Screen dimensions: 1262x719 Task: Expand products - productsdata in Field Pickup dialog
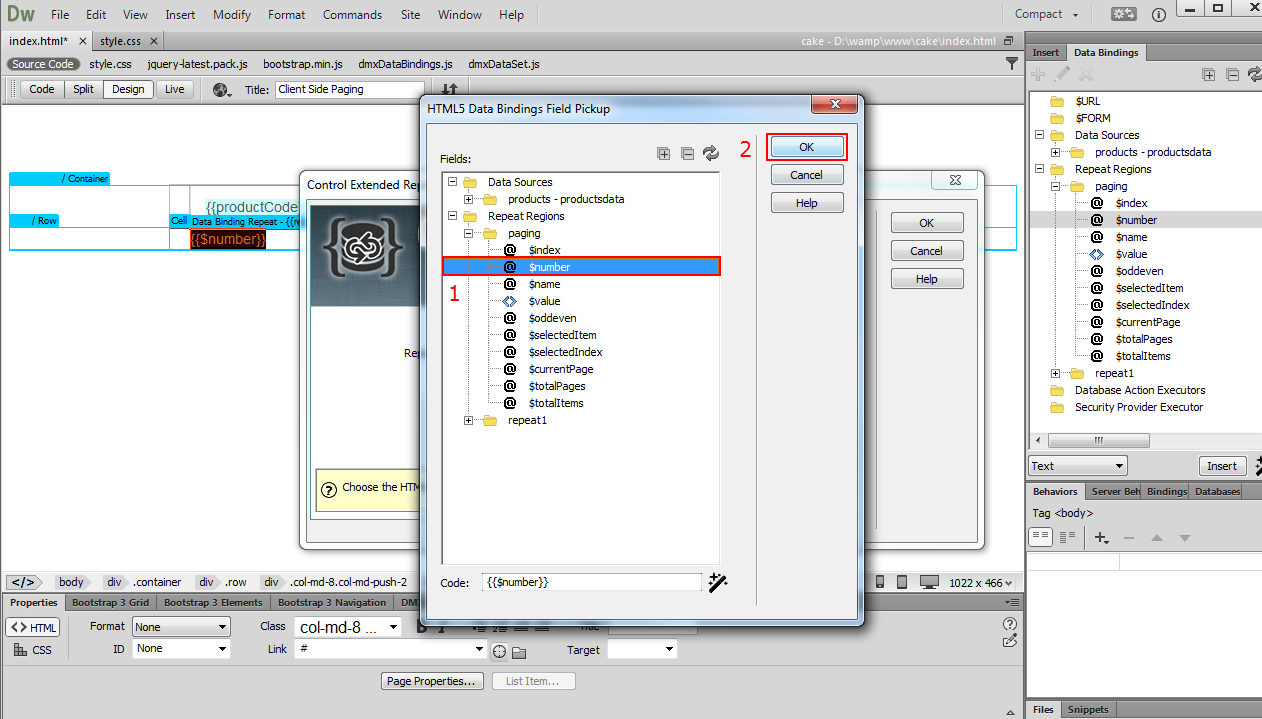pyautogui.click(x=469, y=199)
